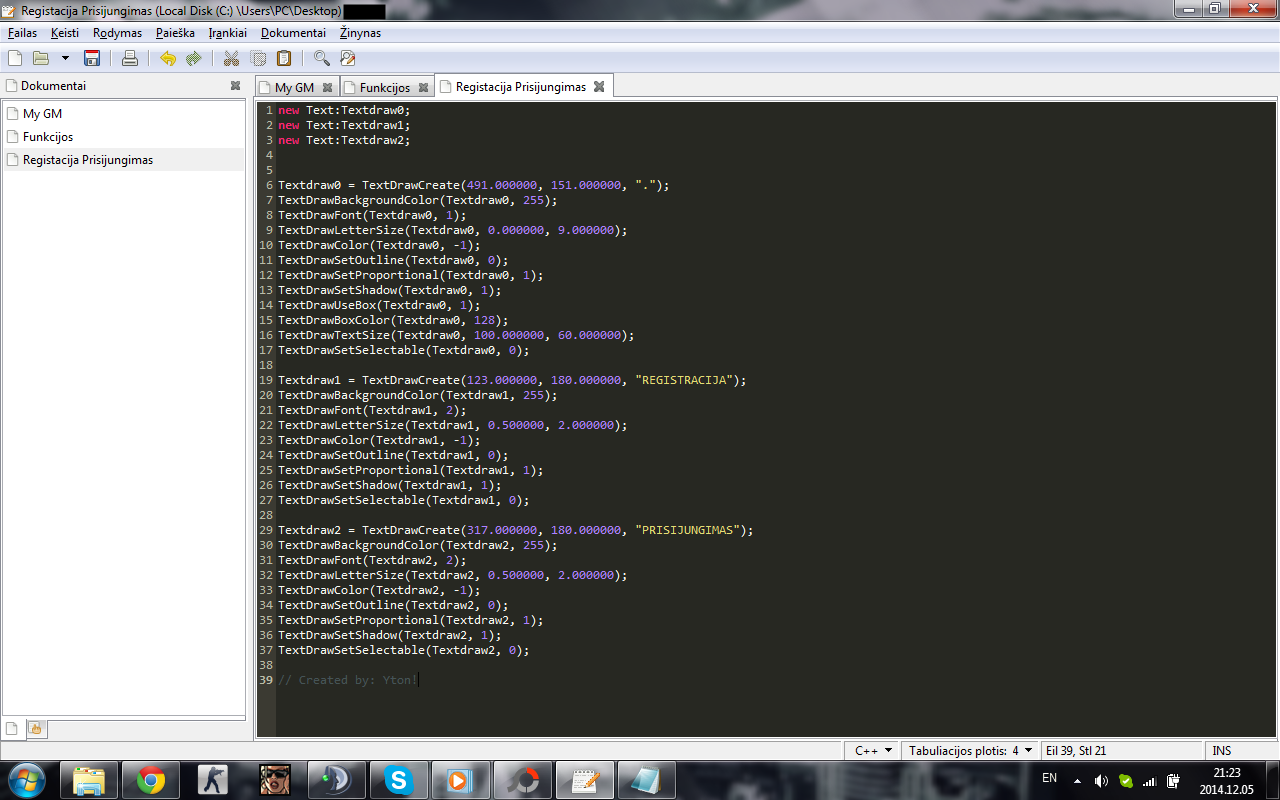Redo the change with the green arrow
Viewport: 1280px width, 800px height.
tap(194, 58)
